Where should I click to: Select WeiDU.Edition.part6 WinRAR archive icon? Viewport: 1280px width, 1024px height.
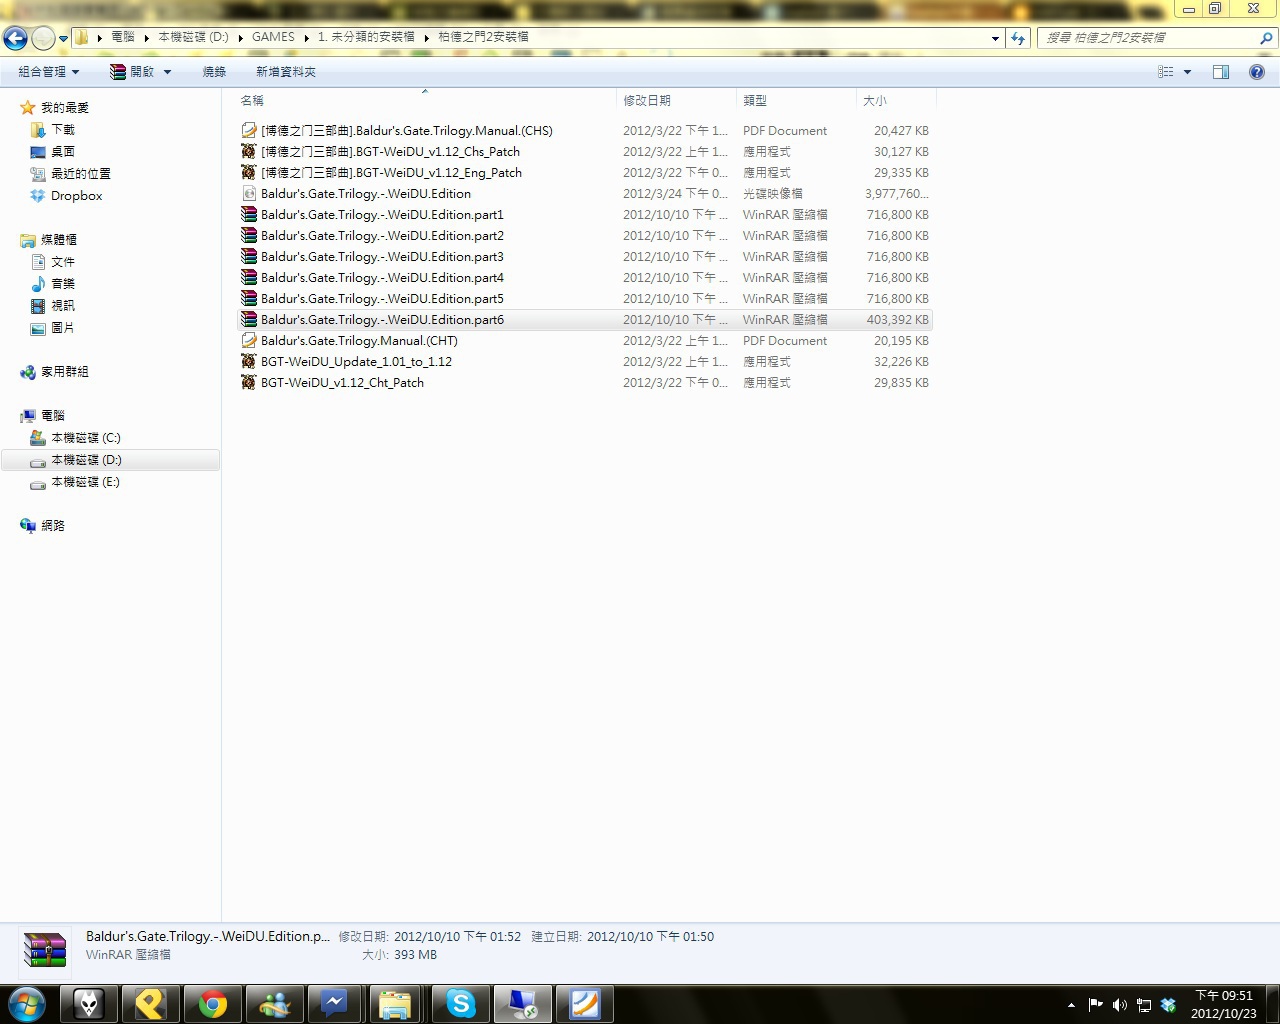click(x=249, y=319)
